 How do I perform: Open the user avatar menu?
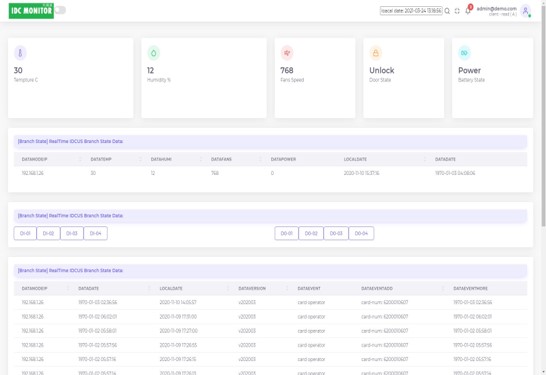tap(525, 11)
